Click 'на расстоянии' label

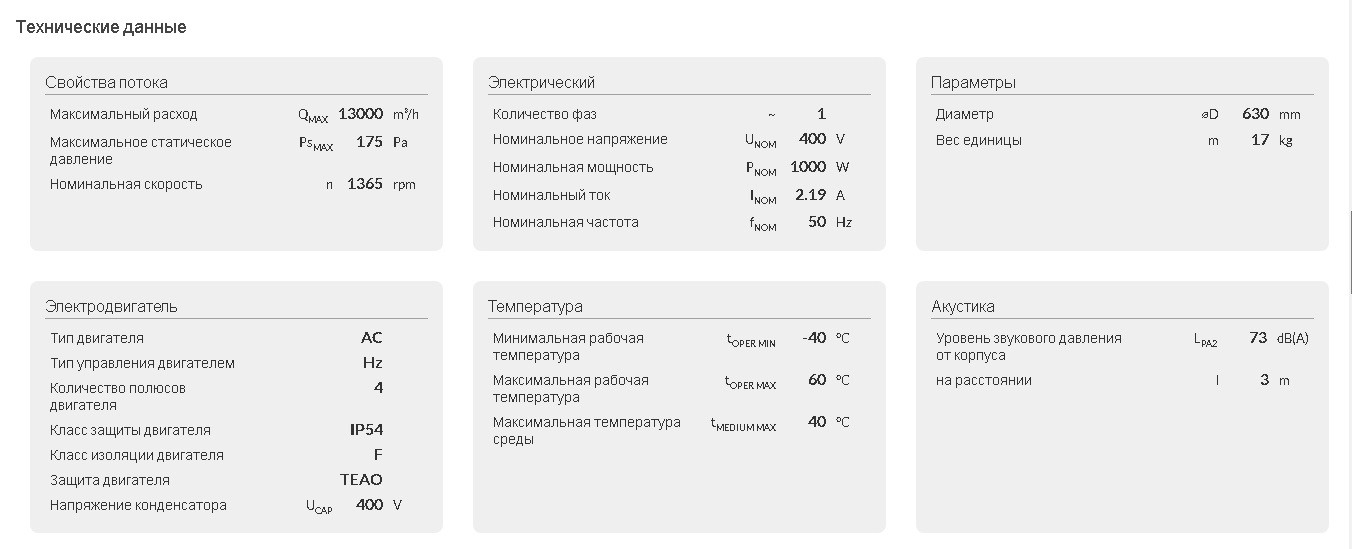point(984,380)
